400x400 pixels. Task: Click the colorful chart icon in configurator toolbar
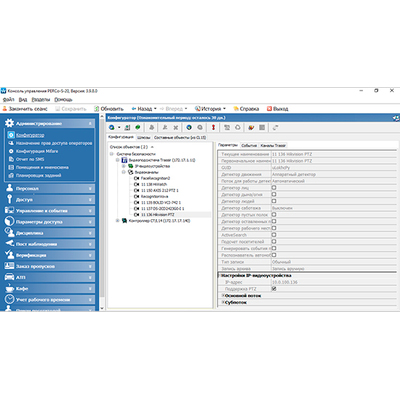(x=251, y=127)
